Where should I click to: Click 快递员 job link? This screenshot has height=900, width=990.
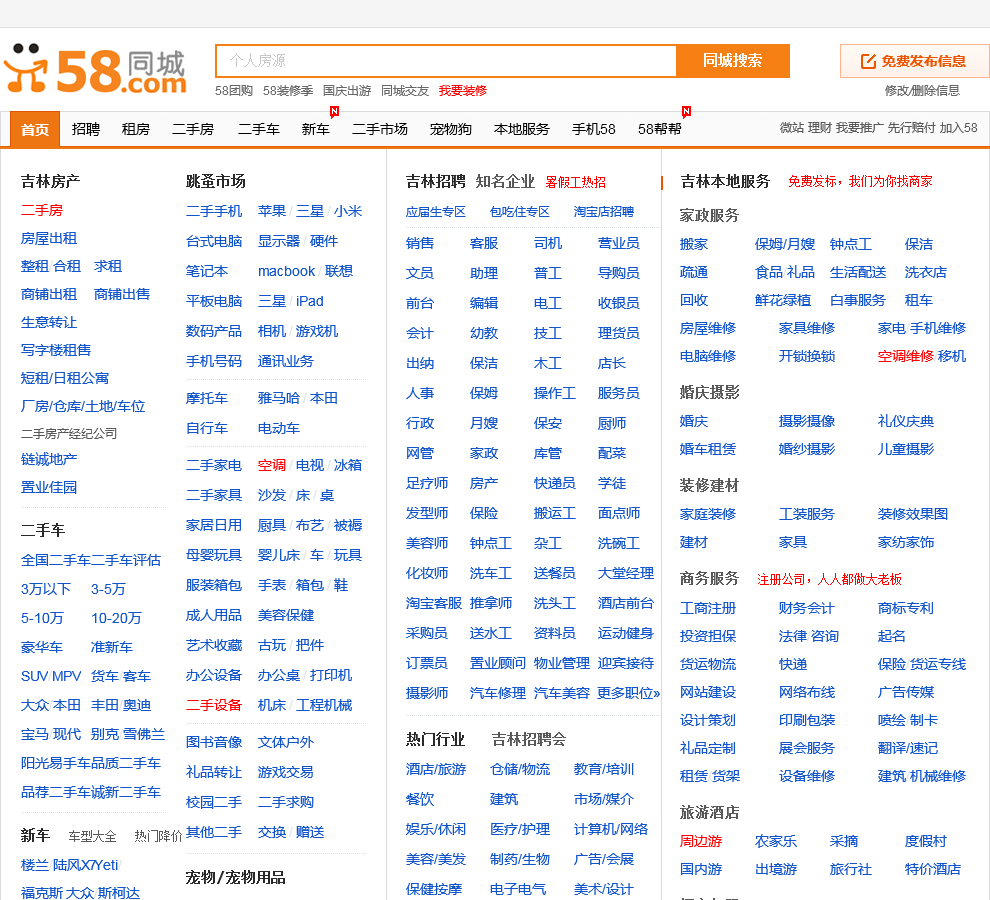coord(554,483)
